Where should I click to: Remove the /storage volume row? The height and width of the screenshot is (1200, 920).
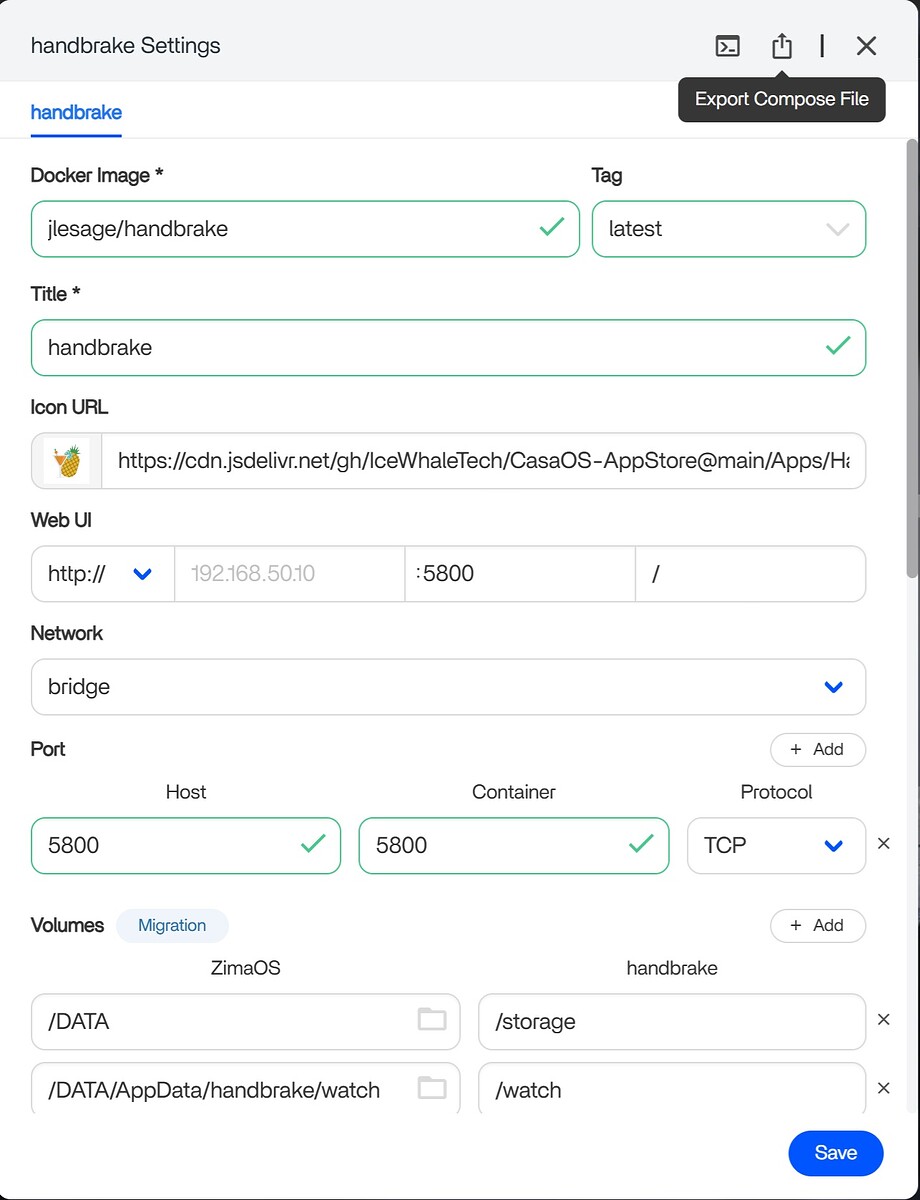[883, 1020]
